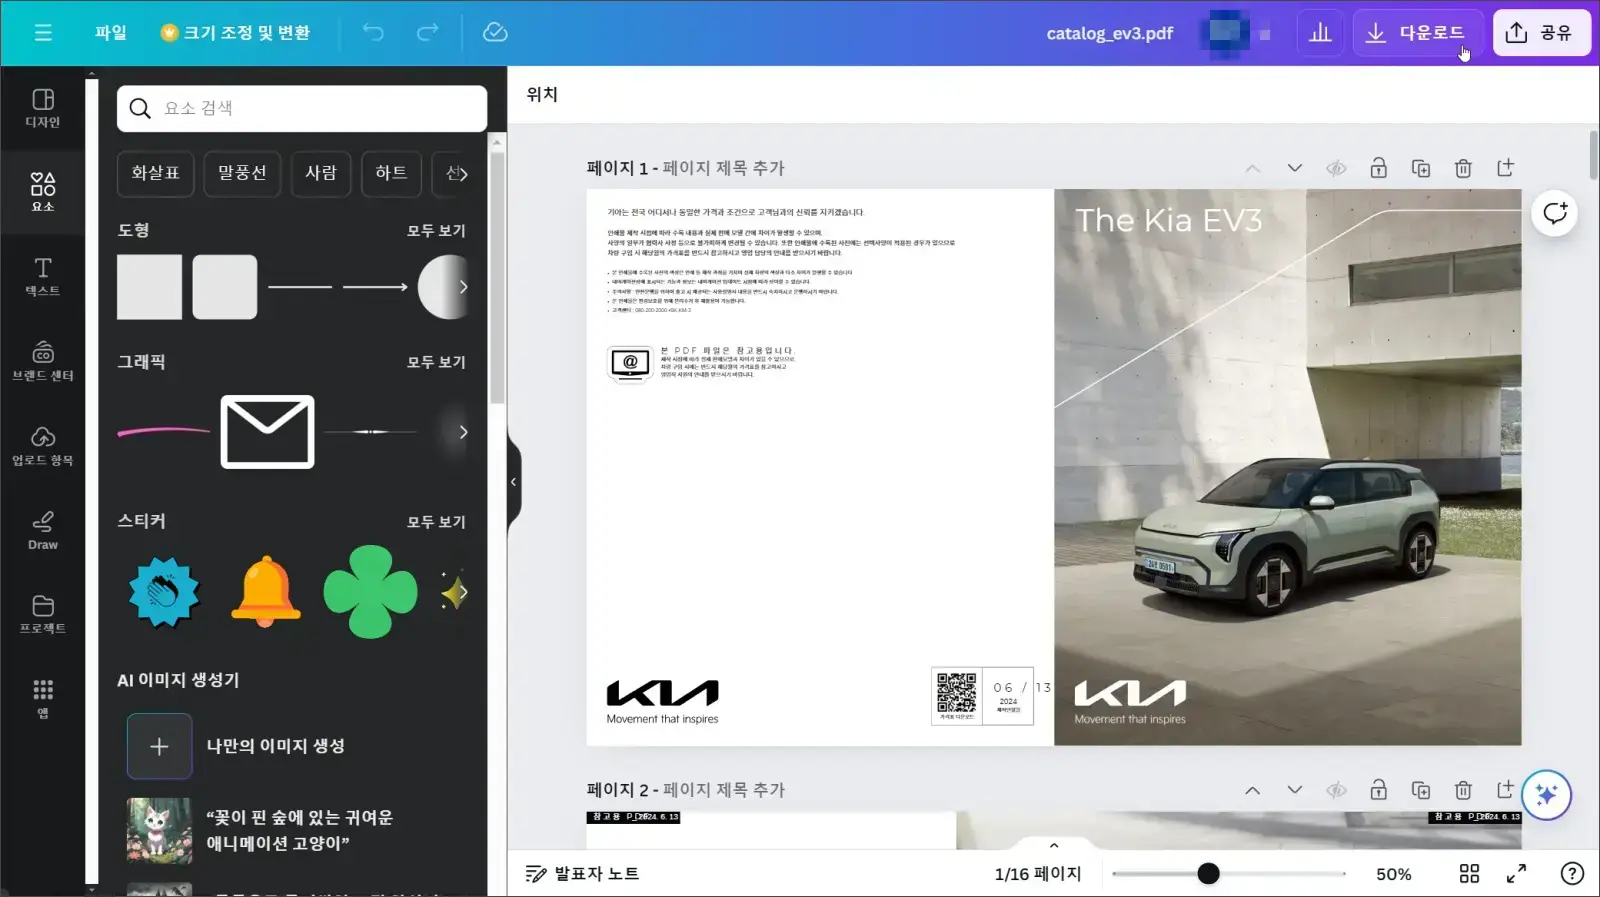Add the orange bell sticker
The image size is (1600, 897).
(266, 592)
